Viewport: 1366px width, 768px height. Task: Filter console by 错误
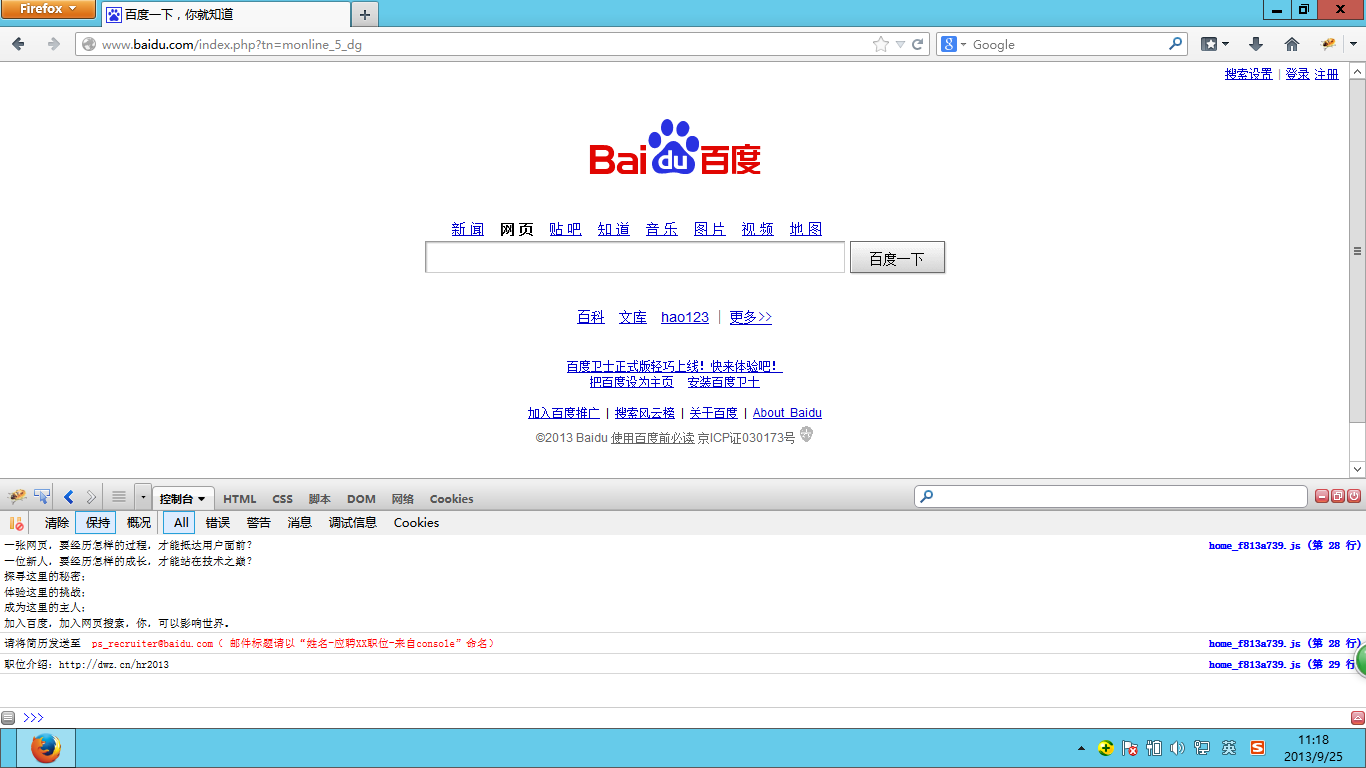pos(218,523)
